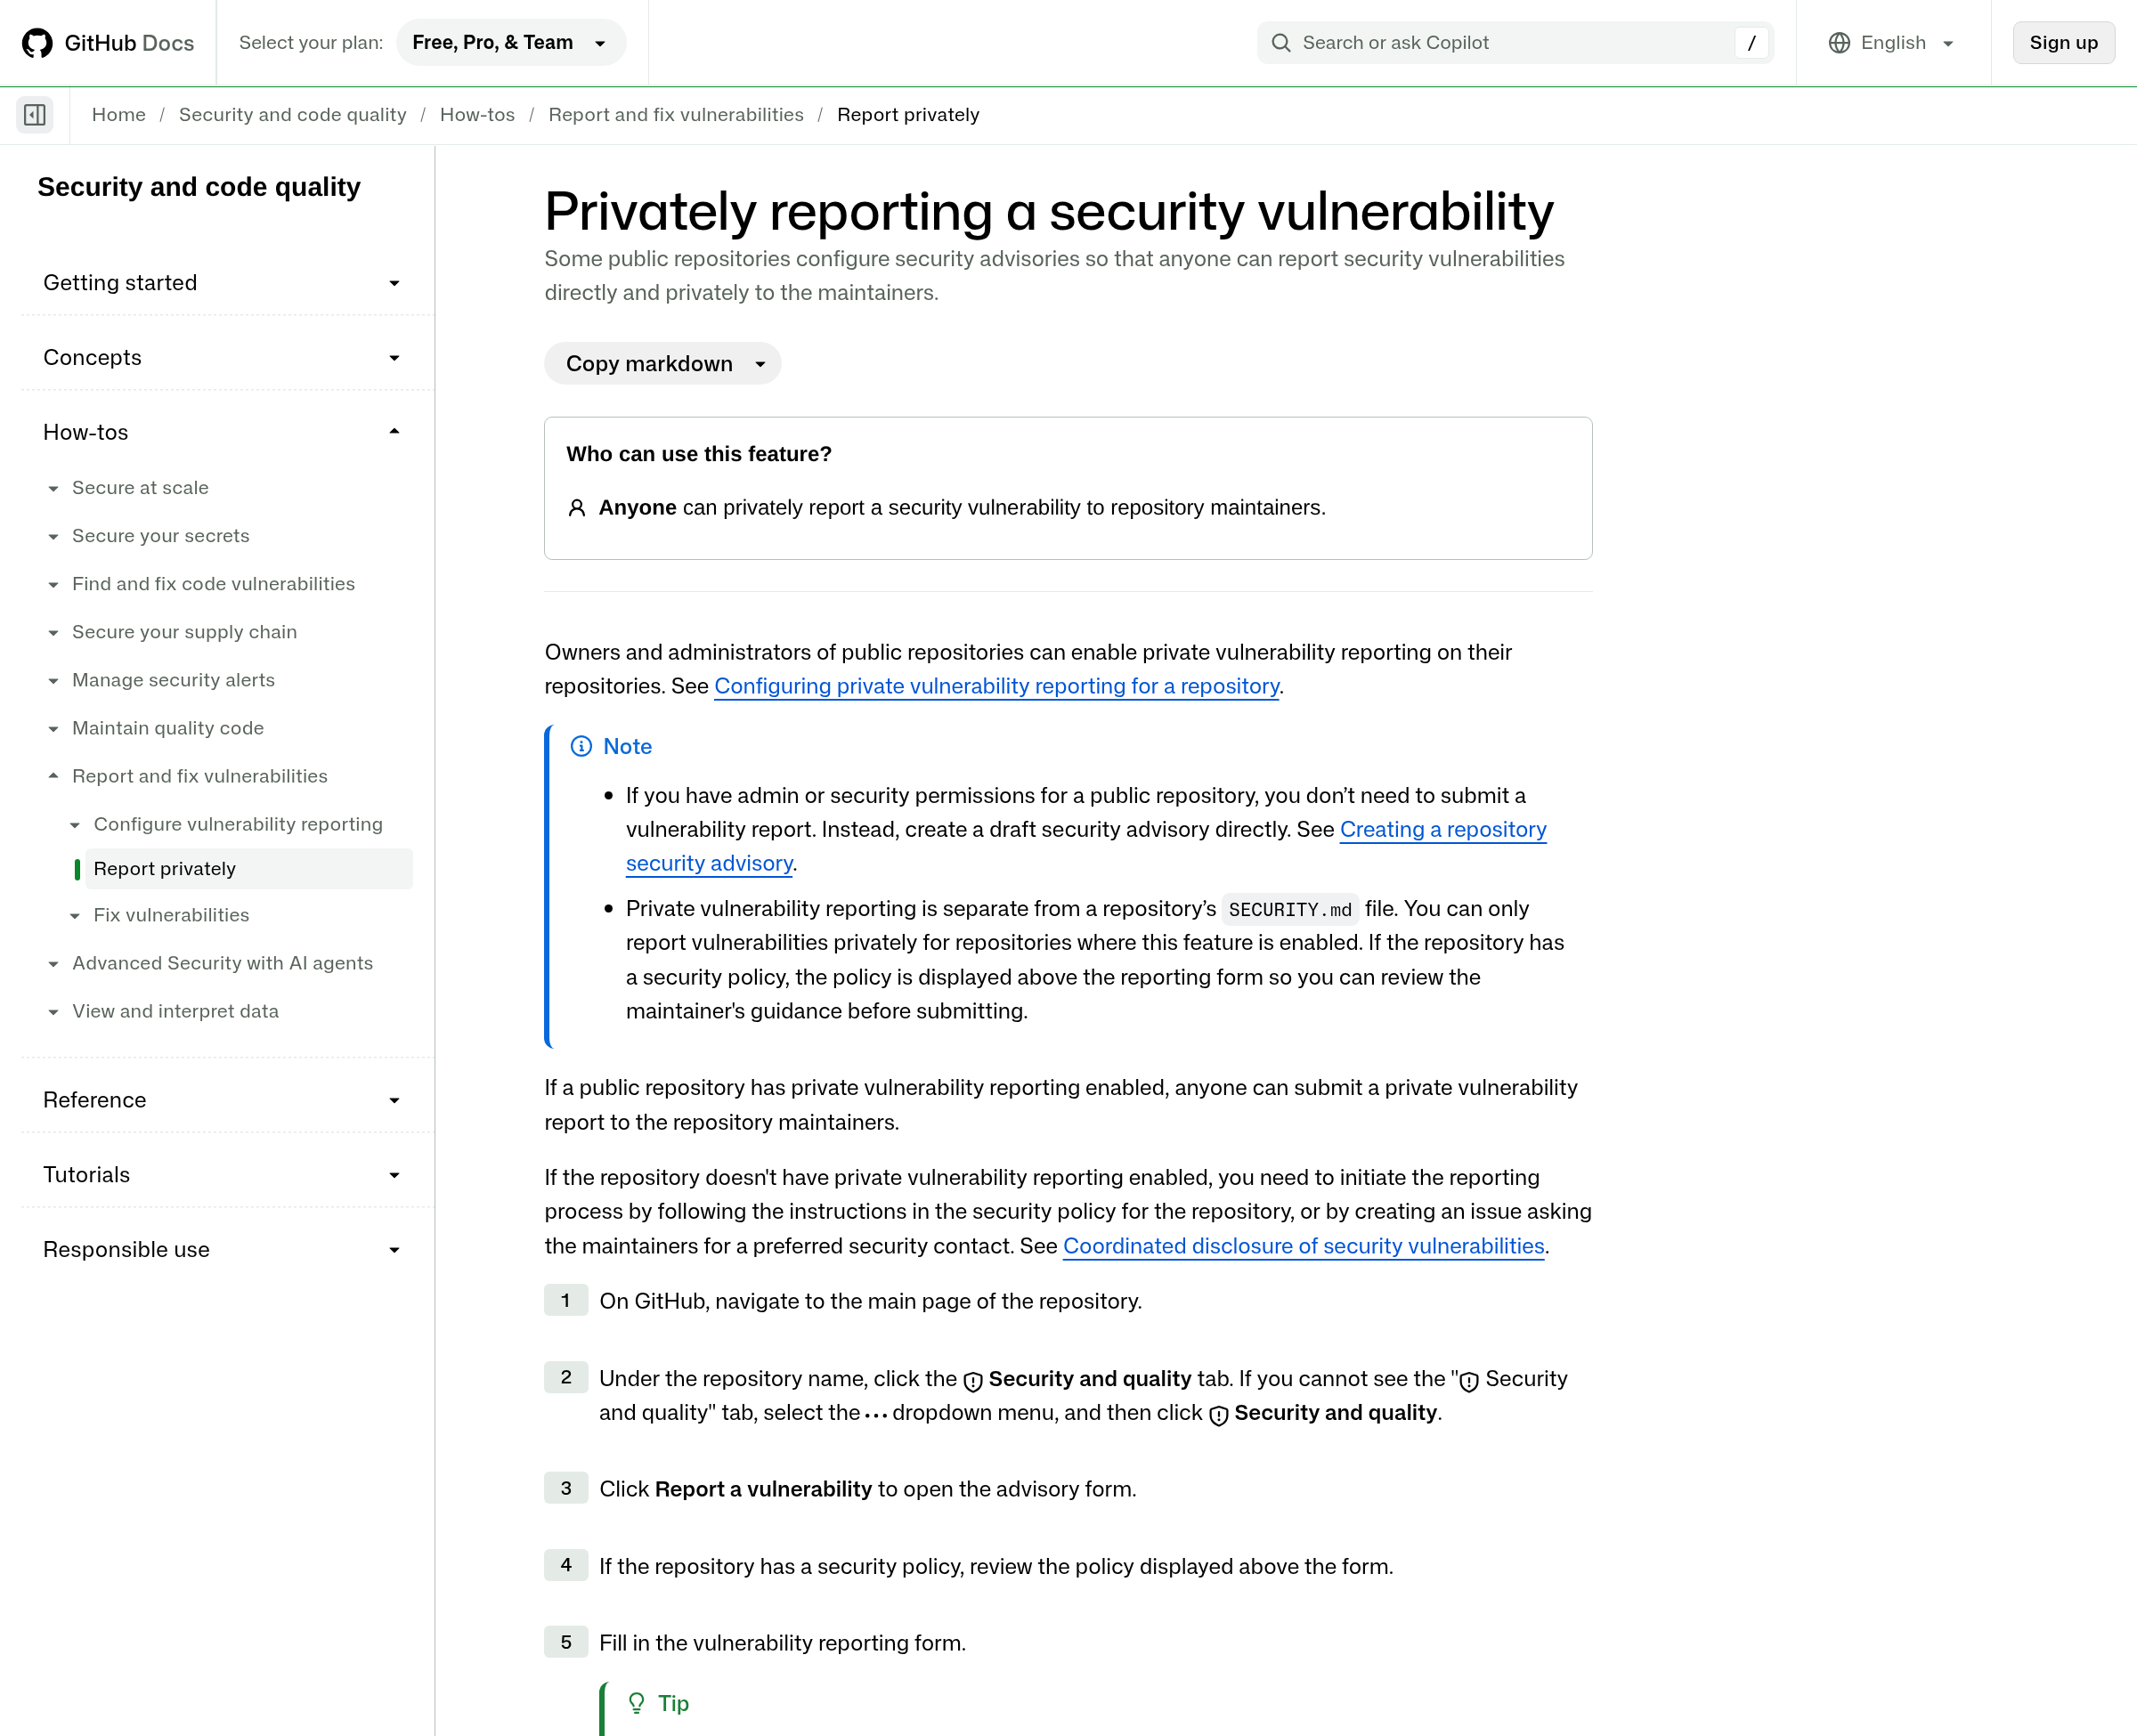Screen dimensions: 2137x1736
Task: Click the person icon beside Anyone
Action: [577, 508]
